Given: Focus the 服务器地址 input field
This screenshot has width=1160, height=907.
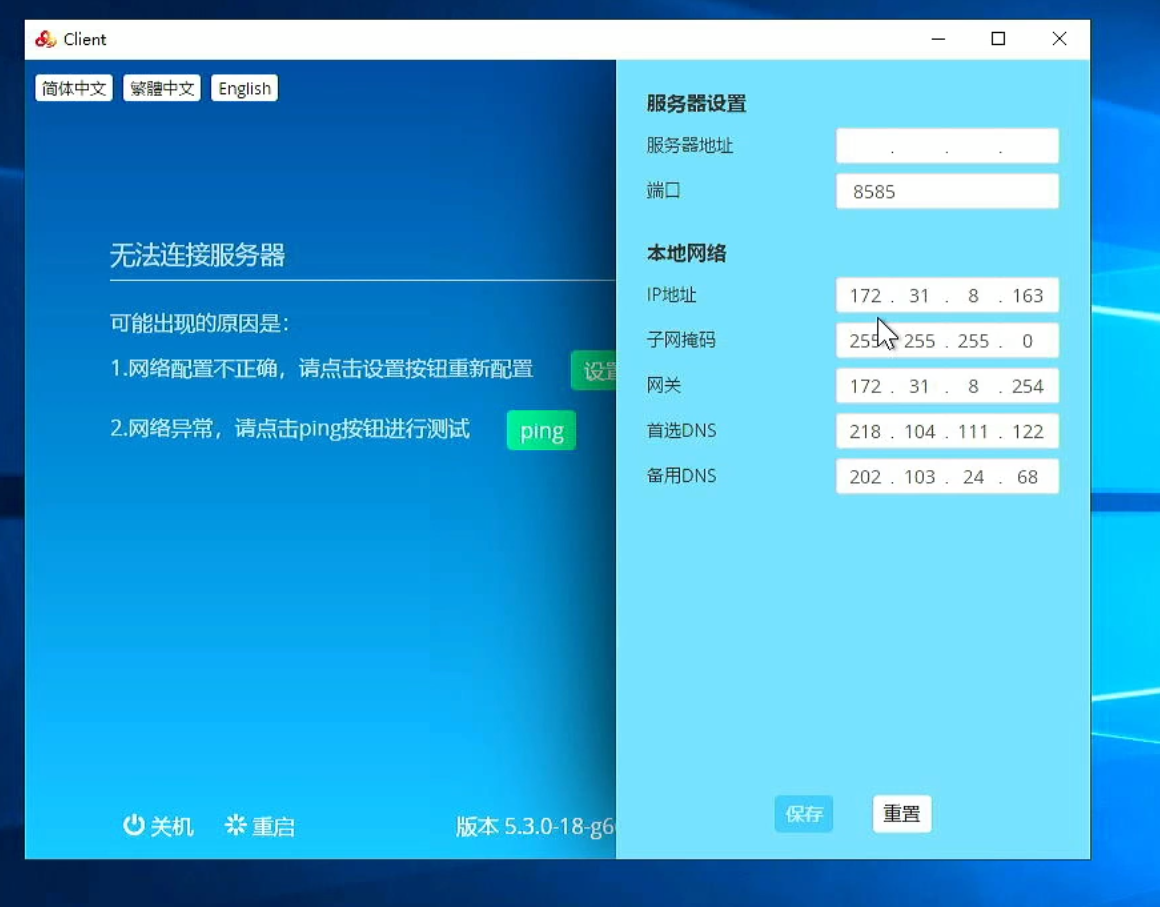Looking at the screenshot, I should tap(947, 146).
